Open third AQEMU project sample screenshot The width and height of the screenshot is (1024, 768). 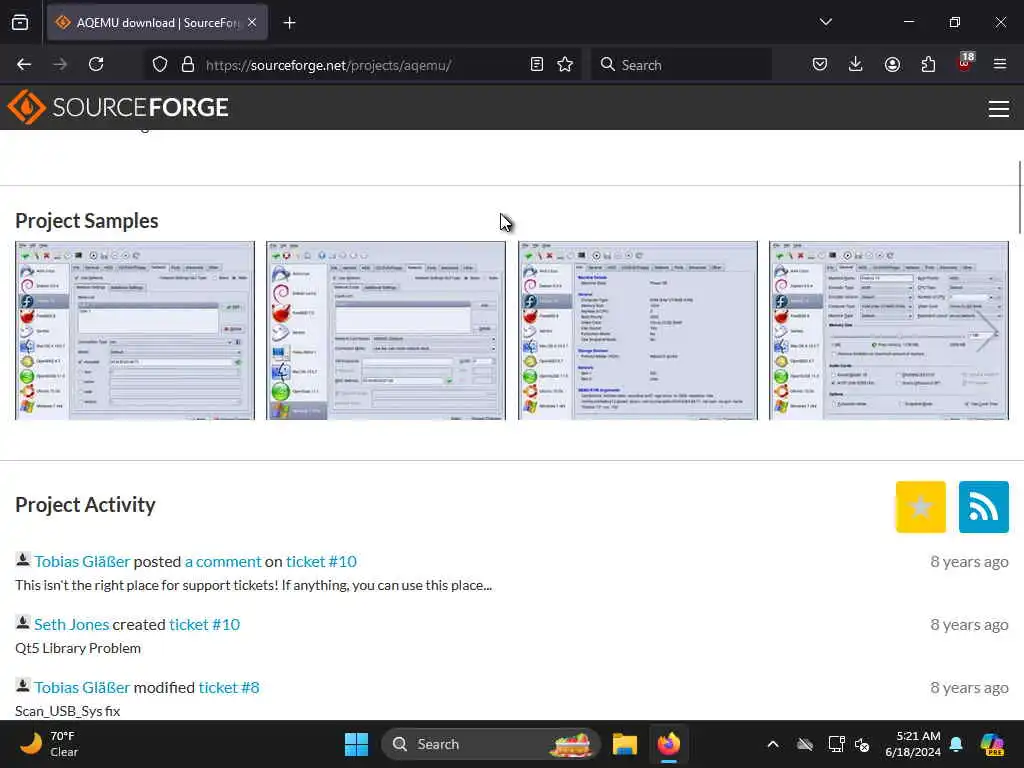tap(638, 330)
